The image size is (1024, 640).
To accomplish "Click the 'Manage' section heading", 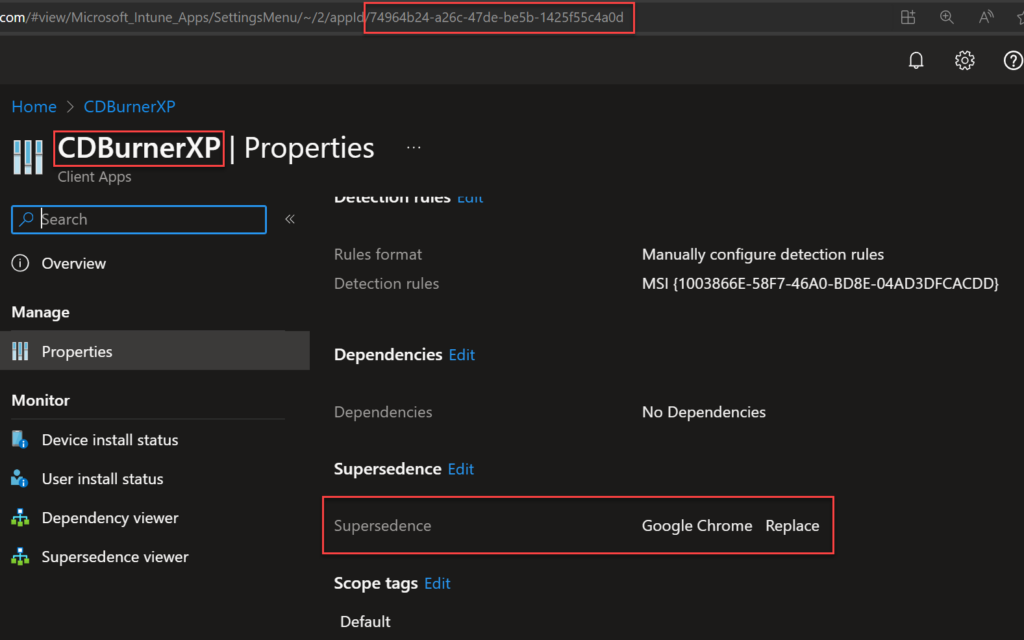I will (40, 312).
